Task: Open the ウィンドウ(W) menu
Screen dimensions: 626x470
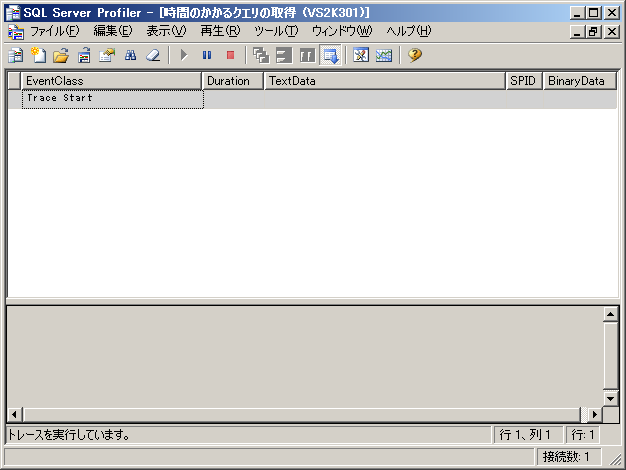Action: coord(342,31)
